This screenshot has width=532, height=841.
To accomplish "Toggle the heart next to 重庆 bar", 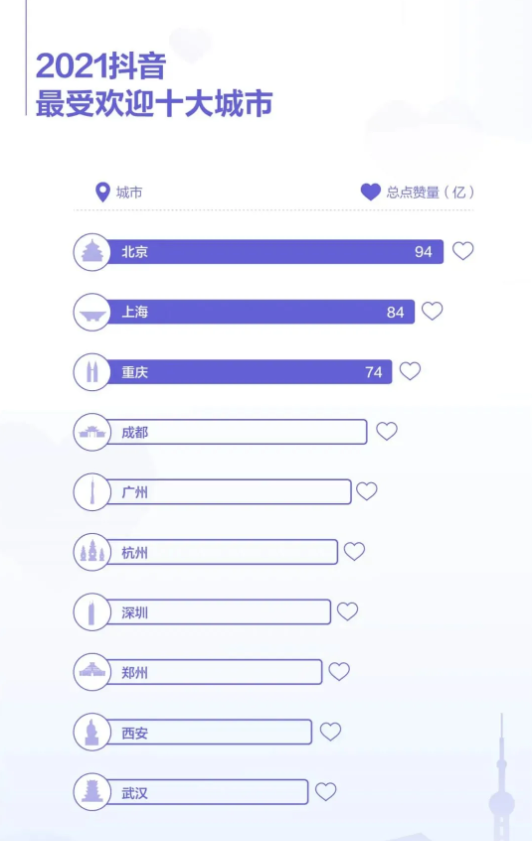I will point(410,371).
